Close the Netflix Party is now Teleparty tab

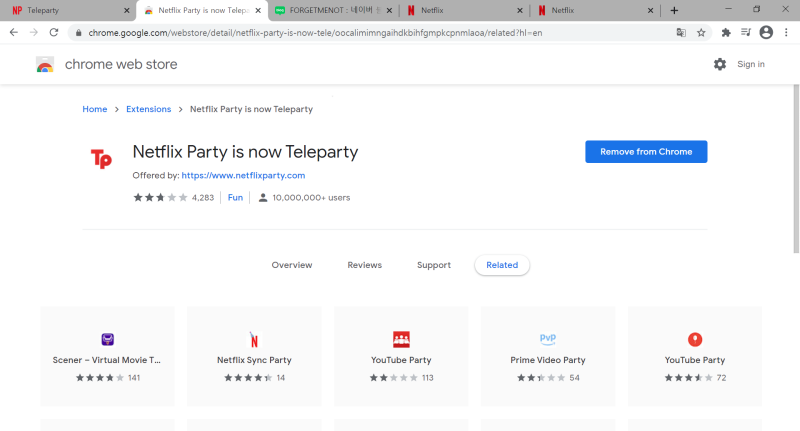point(258,10)
